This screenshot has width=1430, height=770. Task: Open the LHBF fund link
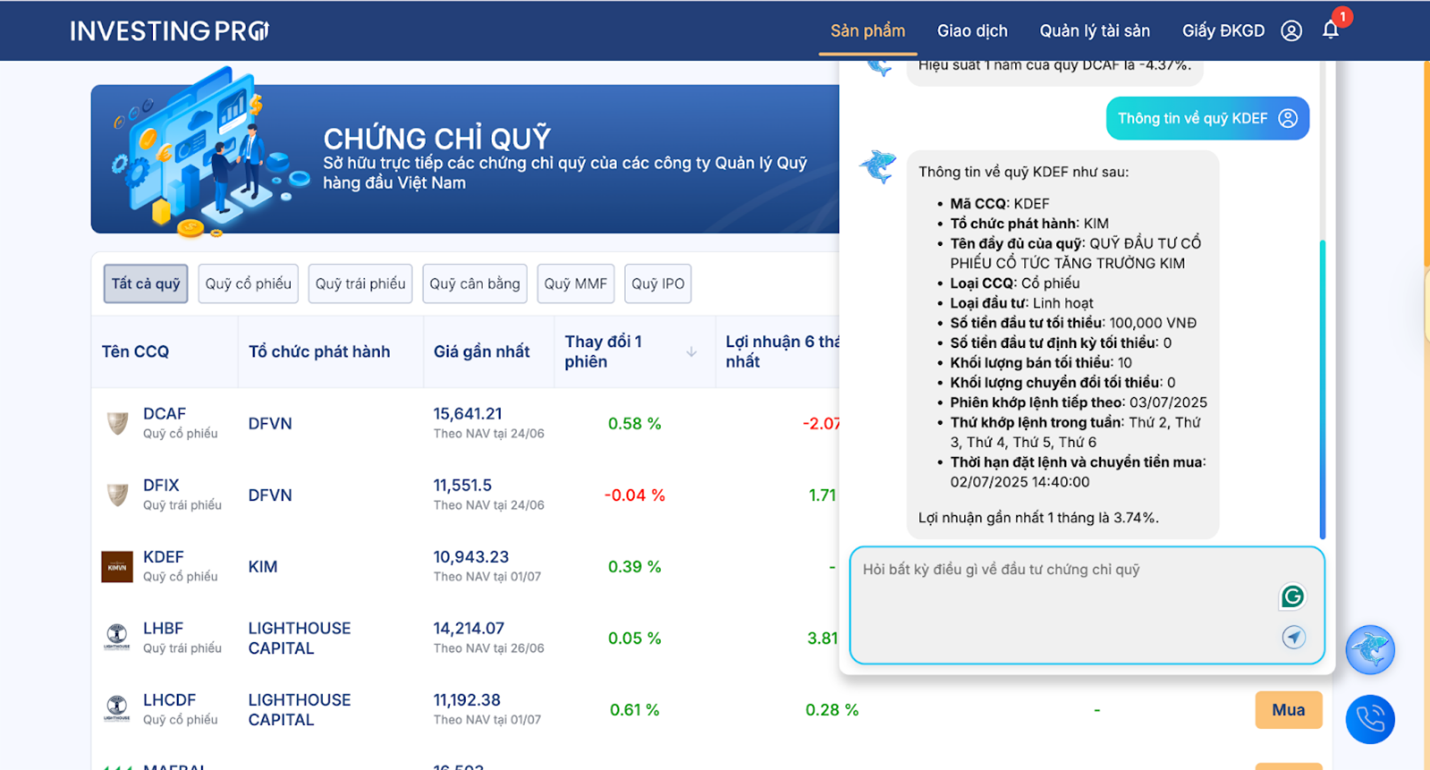[x=163, y=628]
